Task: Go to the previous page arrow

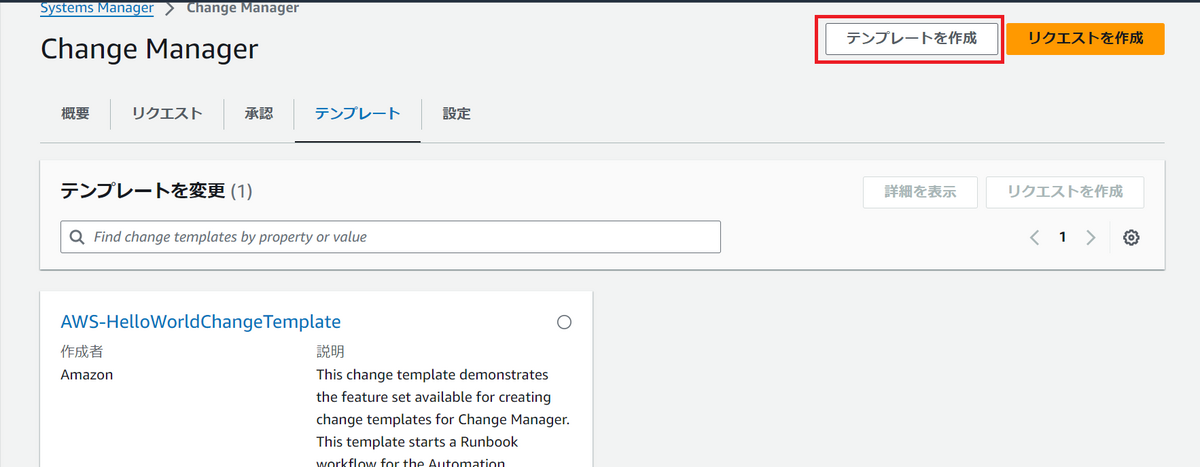Action: click(1034, 238)
